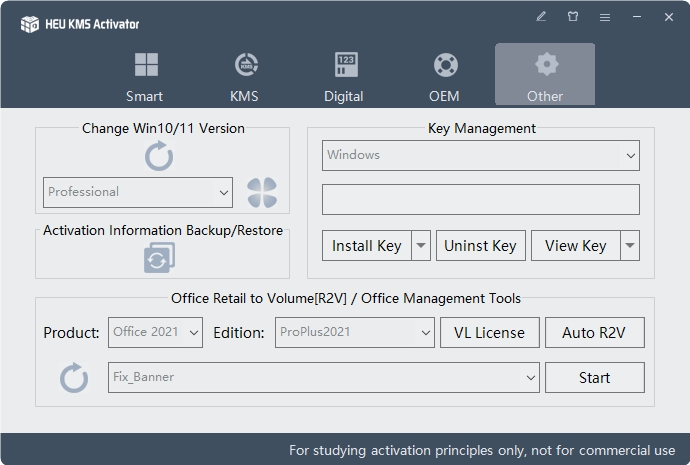690x465 pixels.
Task: Click the HEU KMS Activator cube logo
Action: 30,24
